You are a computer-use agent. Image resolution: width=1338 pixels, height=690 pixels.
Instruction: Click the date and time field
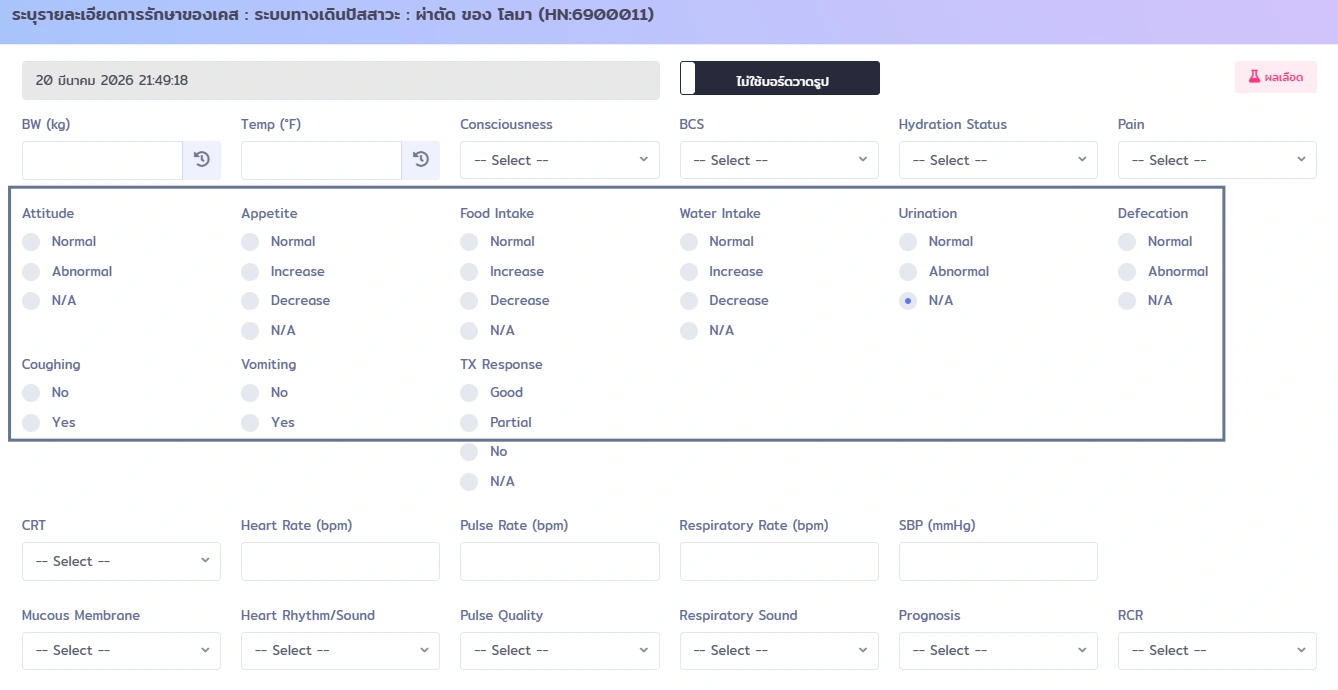(x=340, y=80)
